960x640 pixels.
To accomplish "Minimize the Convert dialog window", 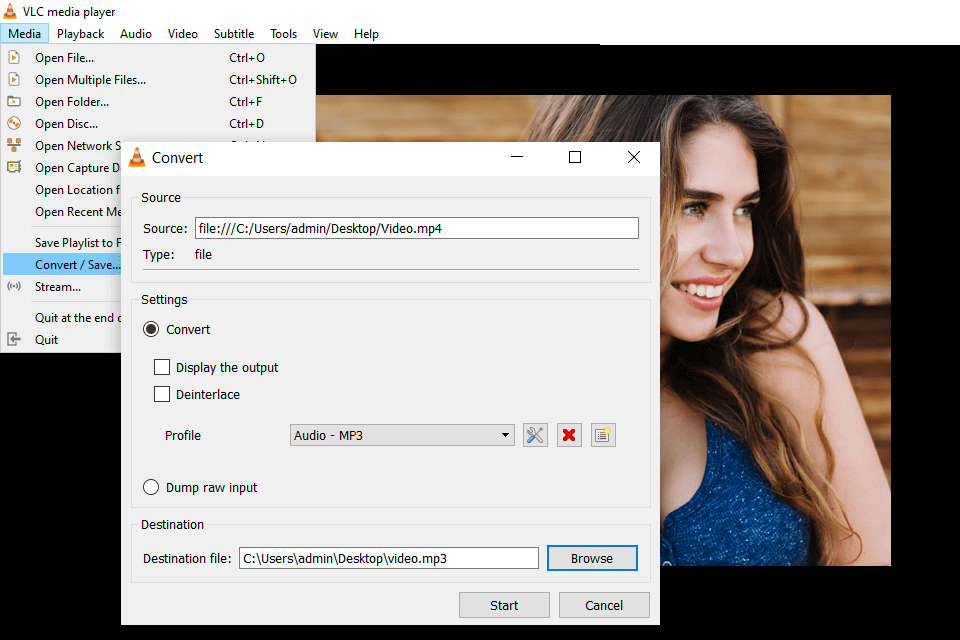I will pyautogui.click(x=517, y=157).
